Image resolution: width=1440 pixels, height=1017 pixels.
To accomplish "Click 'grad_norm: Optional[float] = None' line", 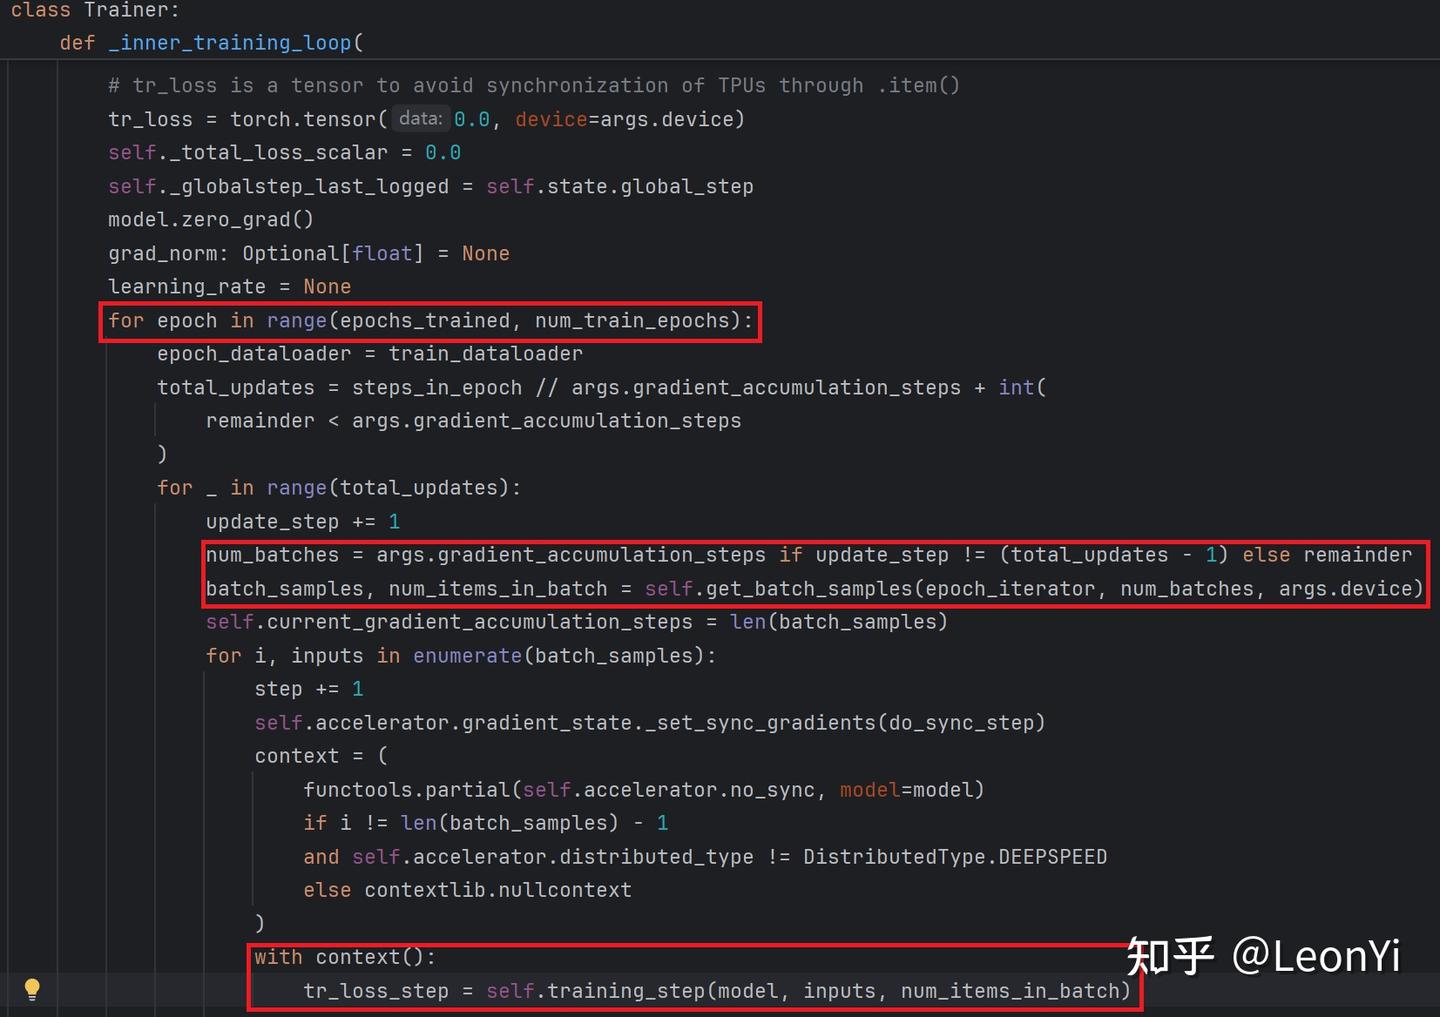I will point(309,254).
